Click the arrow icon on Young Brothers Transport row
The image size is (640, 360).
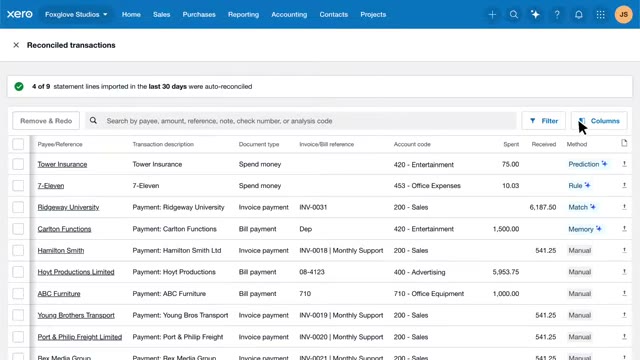click(x=624, y=315)
